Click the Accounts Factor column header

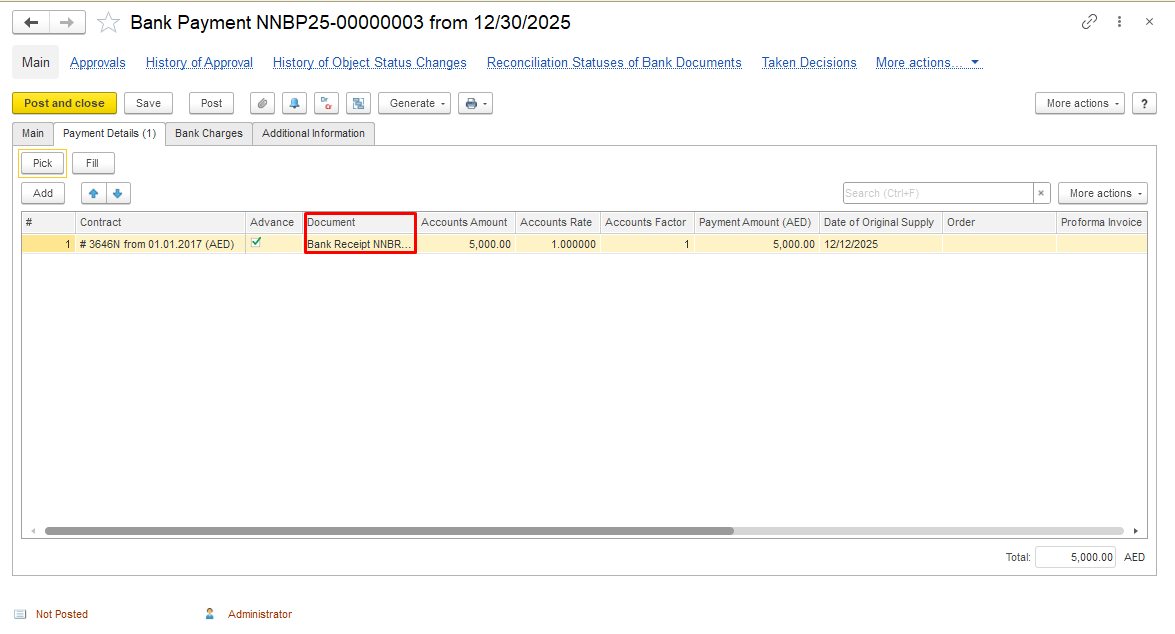coord(647,223)
